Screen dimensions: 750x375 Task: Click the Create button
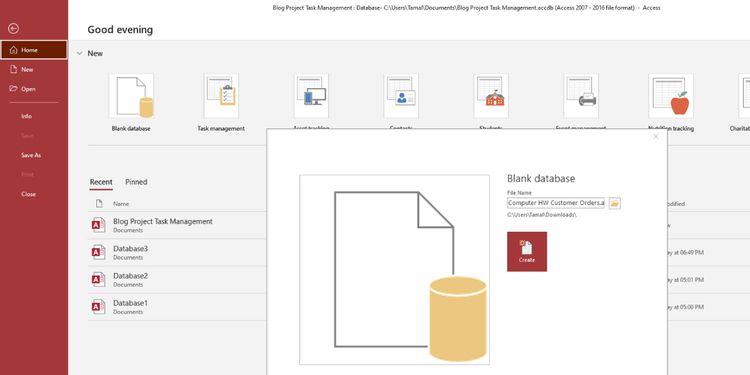coord(527,252)
